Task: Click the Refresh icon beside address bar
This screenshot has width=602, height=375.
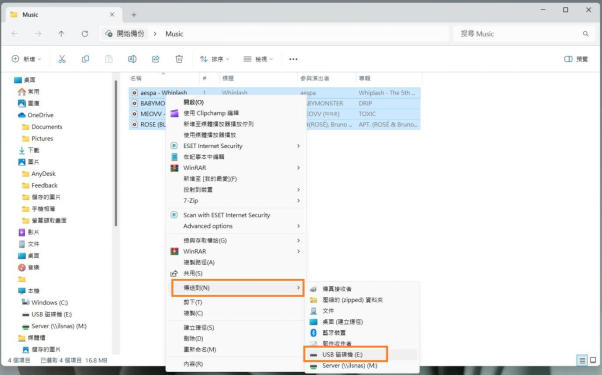Action: [85, 34]
